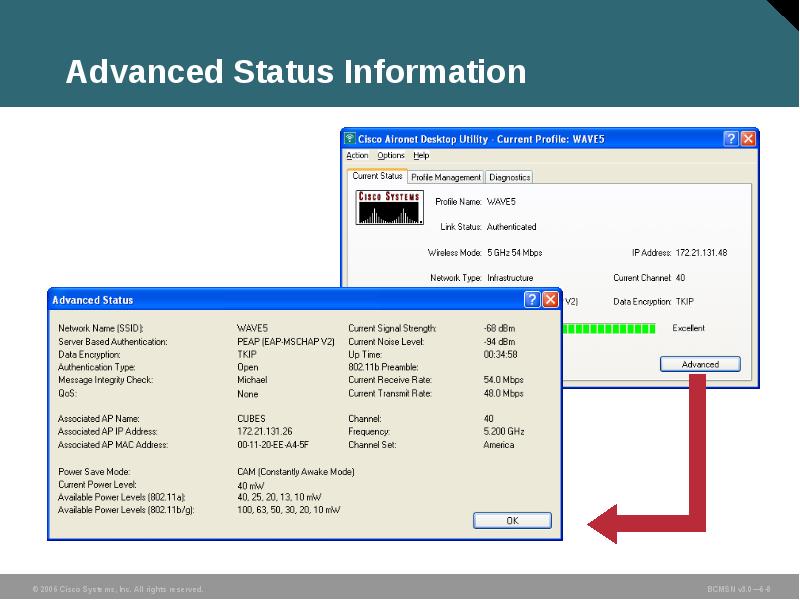The height and width of the screenshot is (600, 800).
Task: Switch to the Diagnostics tab
Action: 511,176
